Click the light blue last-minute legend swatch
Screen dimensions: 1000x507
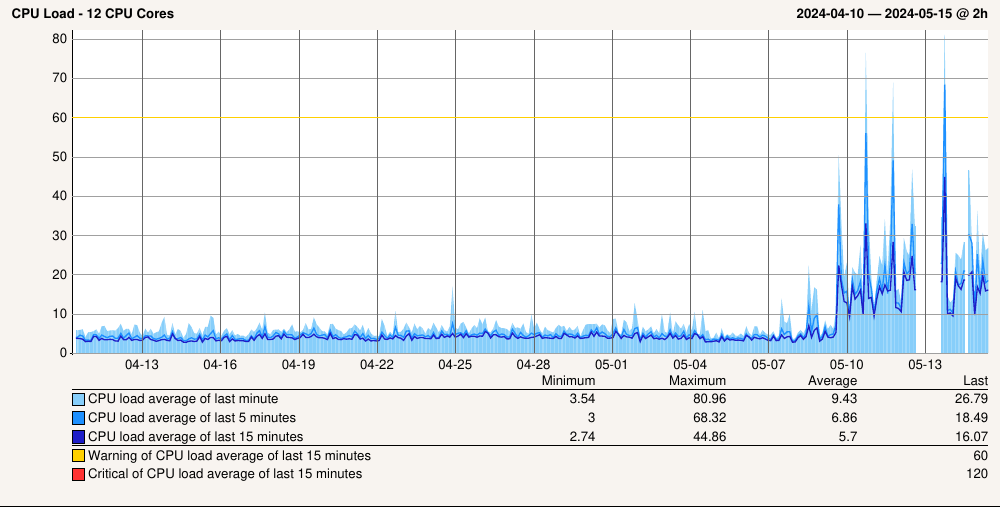[79, 399]
